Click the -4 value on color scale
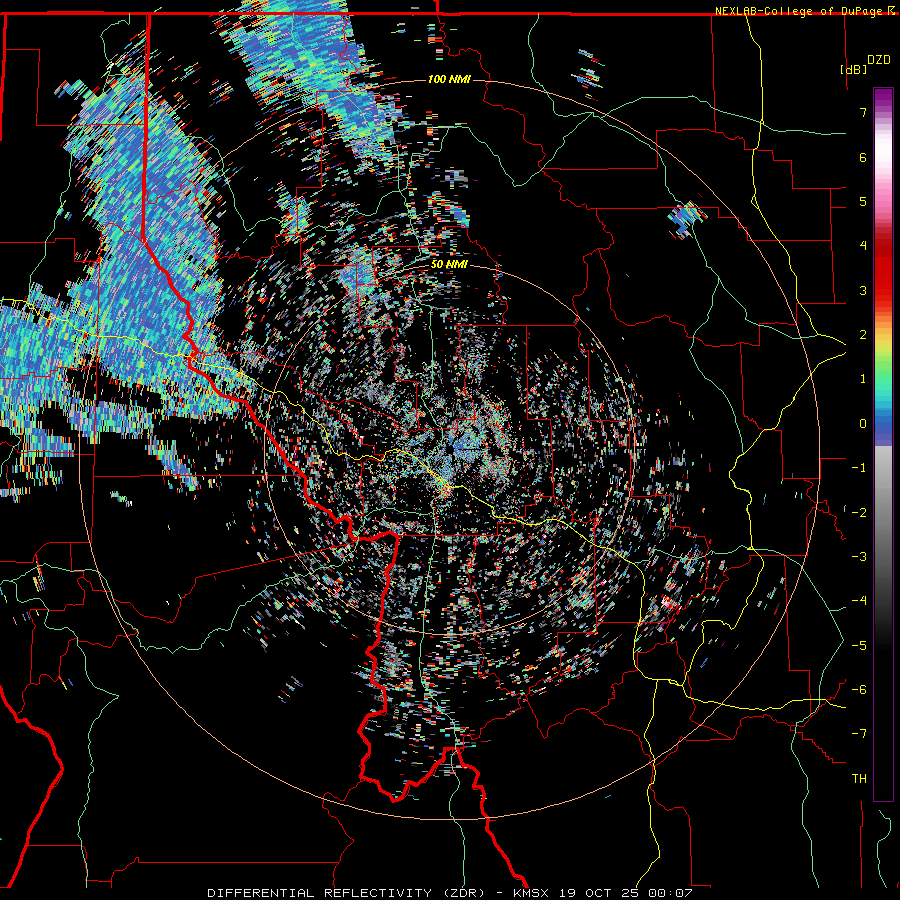Screen dimensions: 900x900 tap(859, 601)
